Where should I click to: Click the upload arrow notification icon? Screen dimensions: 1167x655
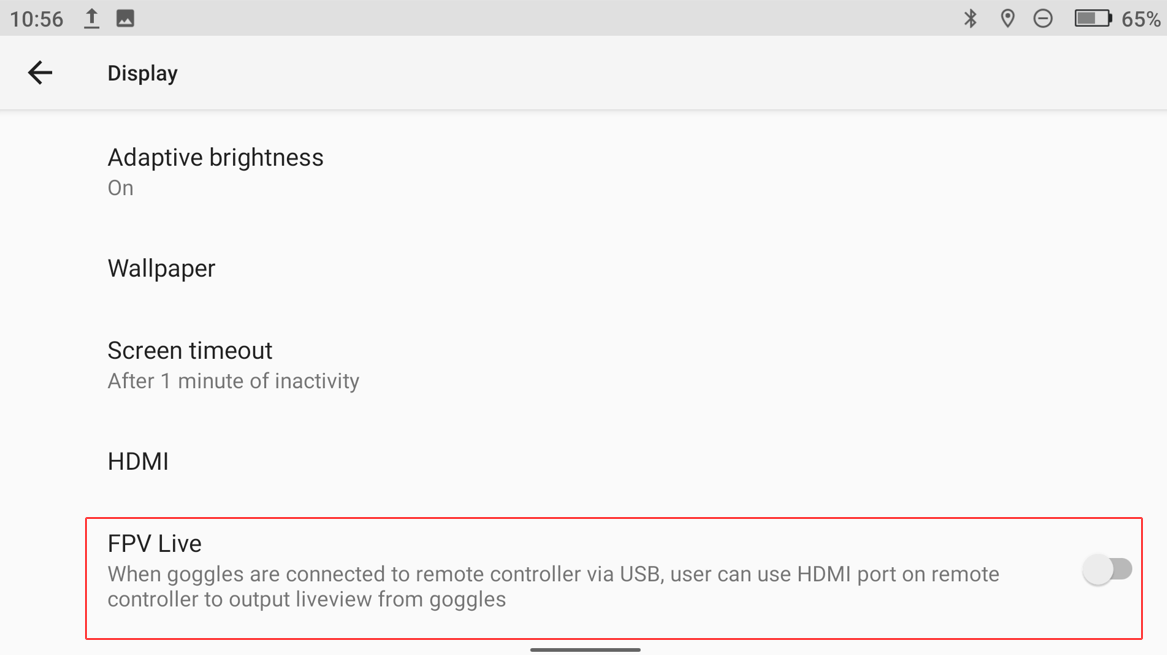(91, 18)
